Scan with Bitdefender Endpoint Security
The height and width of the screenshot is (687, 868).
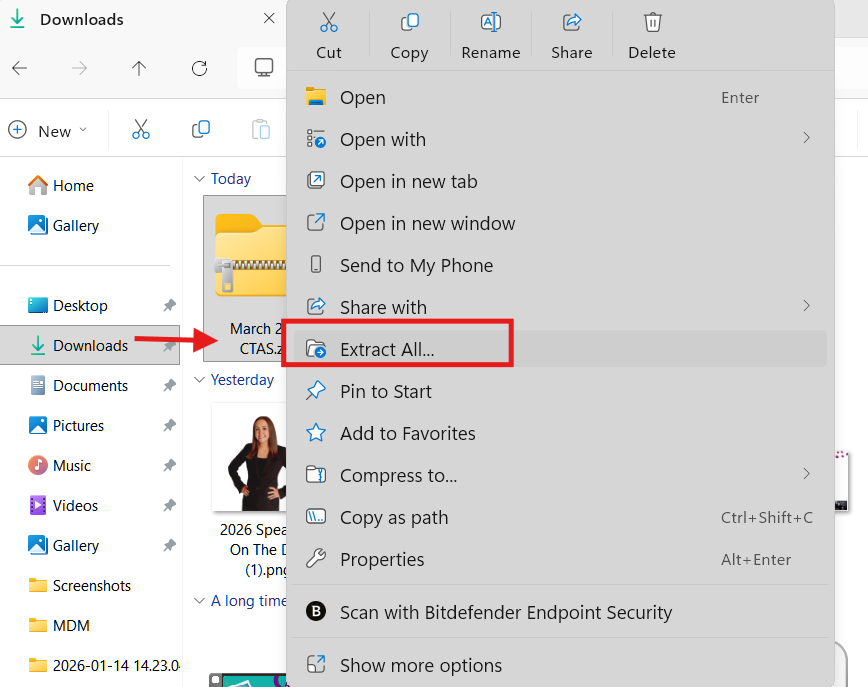pyautogui.click(x=505, y=612)
